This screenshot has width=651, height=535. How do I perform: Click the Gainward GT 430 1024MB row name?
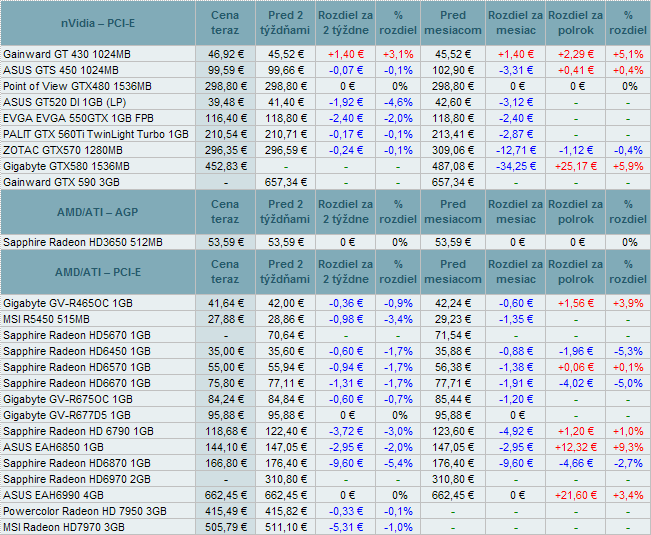coord(67,54)
